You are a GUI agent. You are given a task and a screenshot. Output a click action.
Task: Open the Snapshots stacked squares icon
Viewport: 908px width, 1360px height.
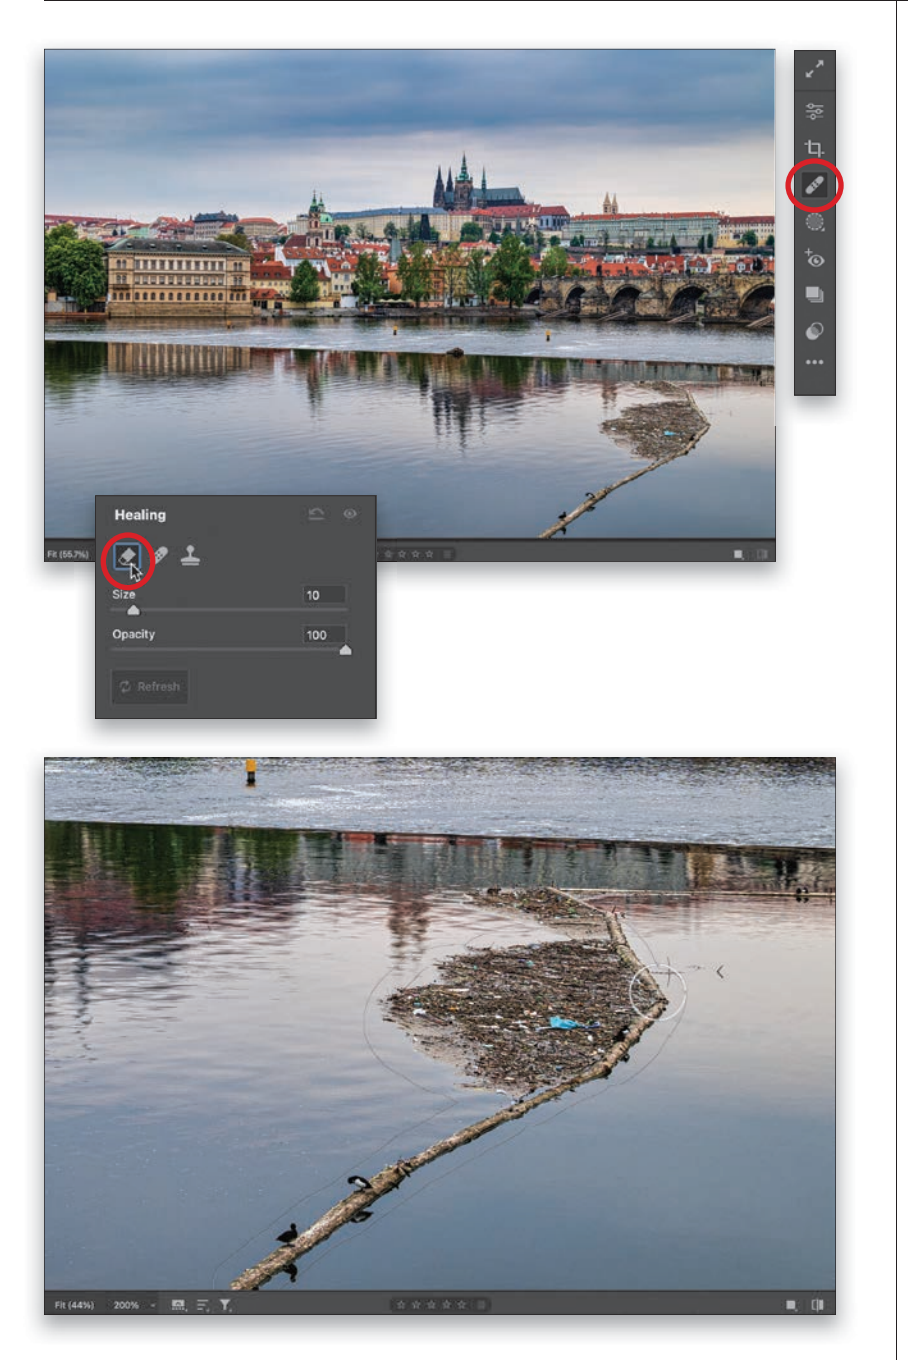[x=814, y=295]
